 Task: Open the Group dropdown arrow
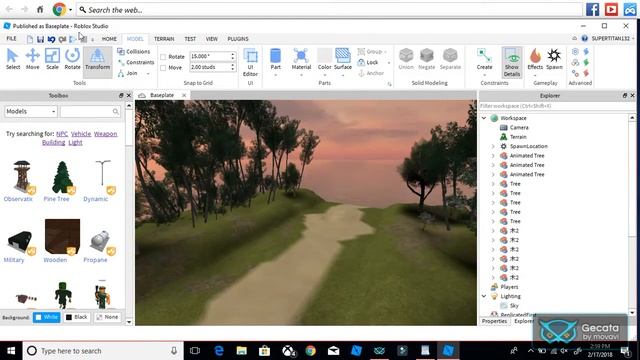385,52
